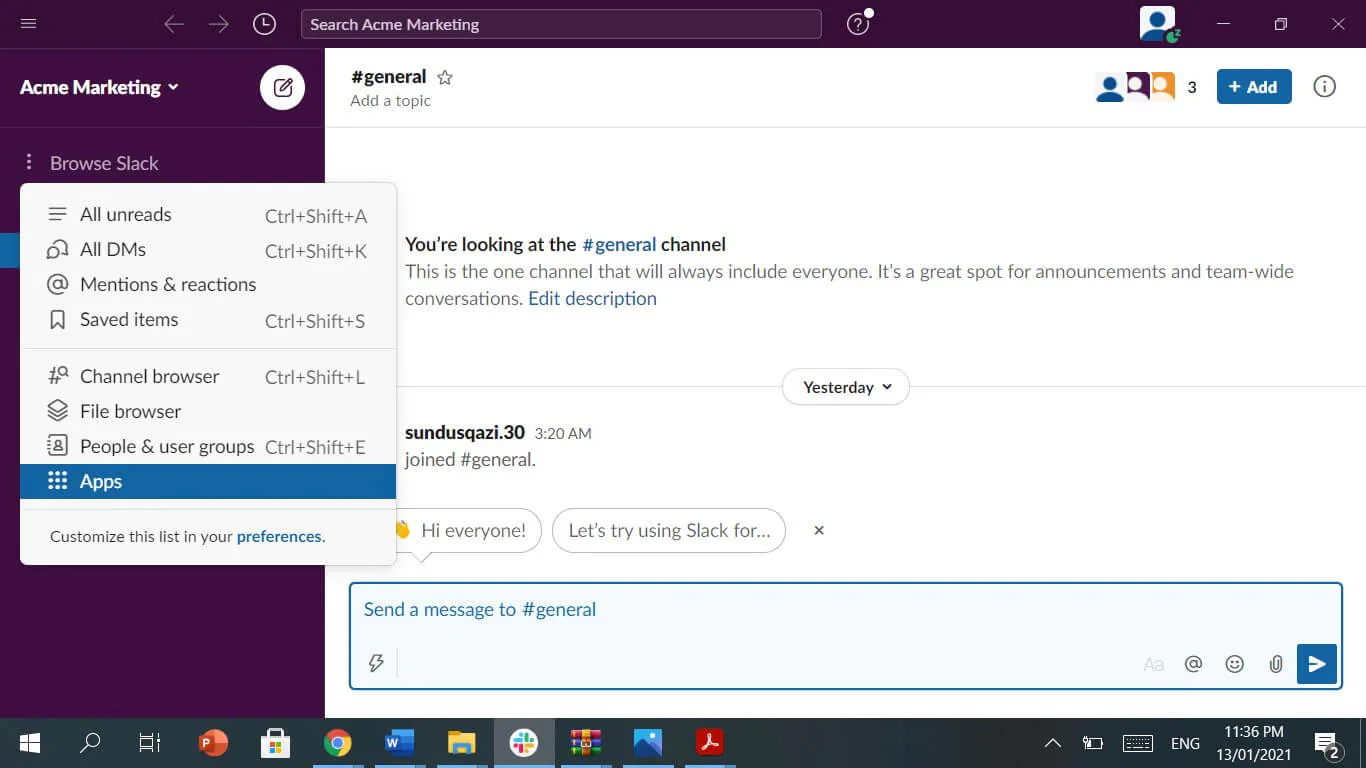Click the Search Acme Marketing field
The width and height of the screenshot is (1366, 768).
pos(561,24)
